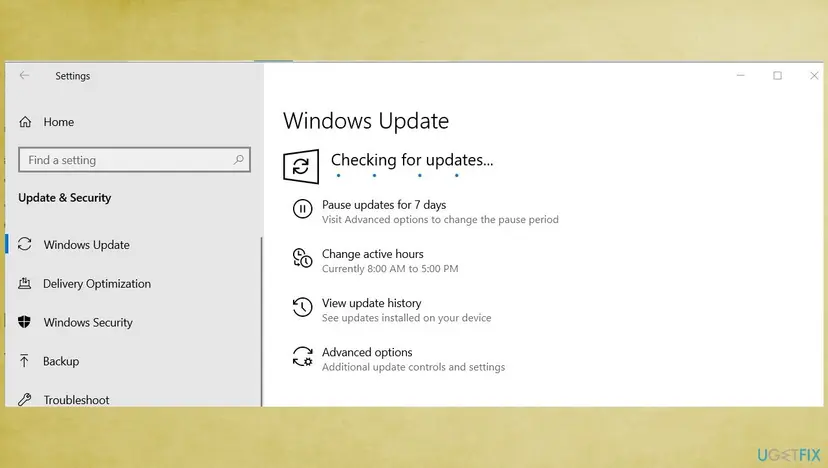Click the Advanced options gear-sync icon
Screen dimensions: 828x468
click(303, 356)
